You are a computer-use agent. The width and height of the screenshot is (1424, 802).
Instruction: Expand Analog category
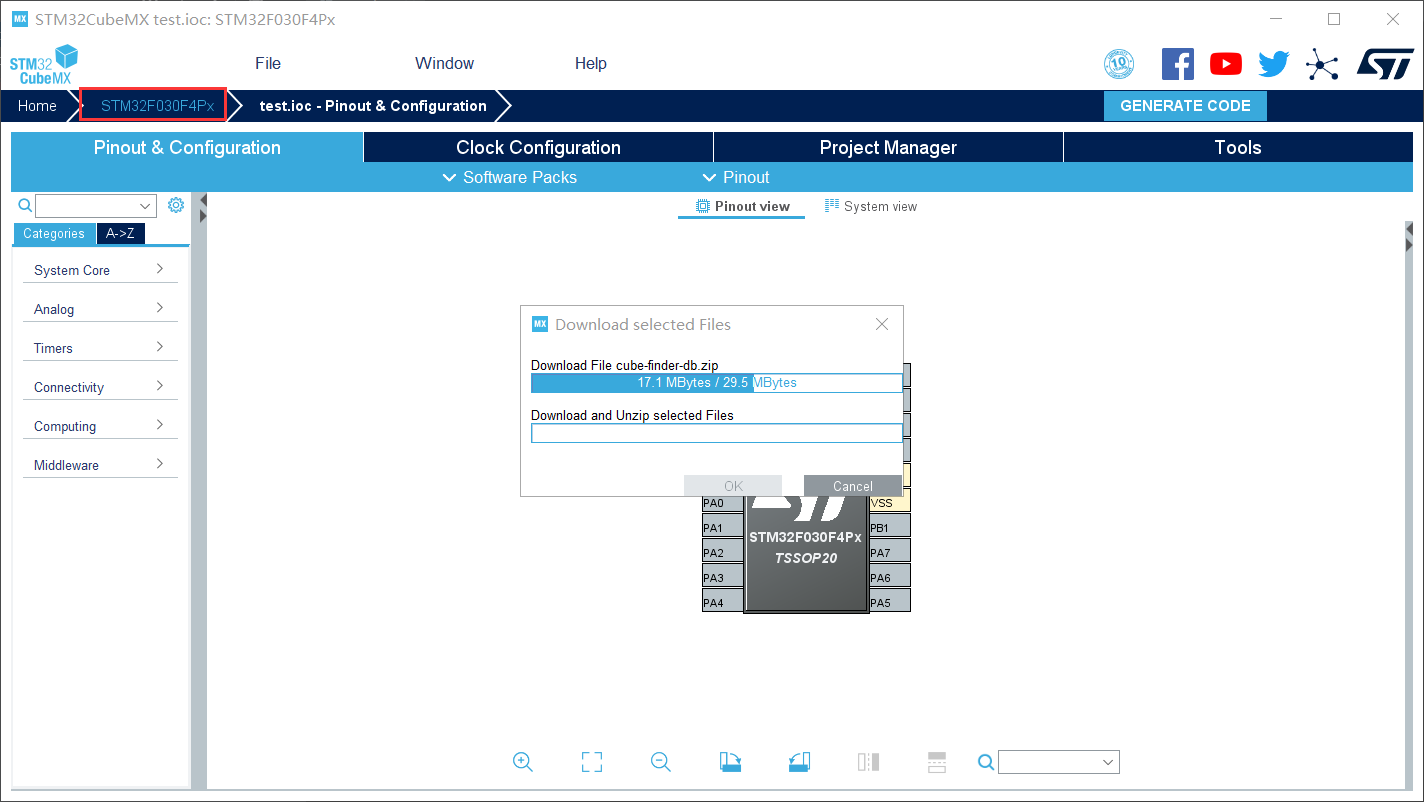(x=100, y=309)
